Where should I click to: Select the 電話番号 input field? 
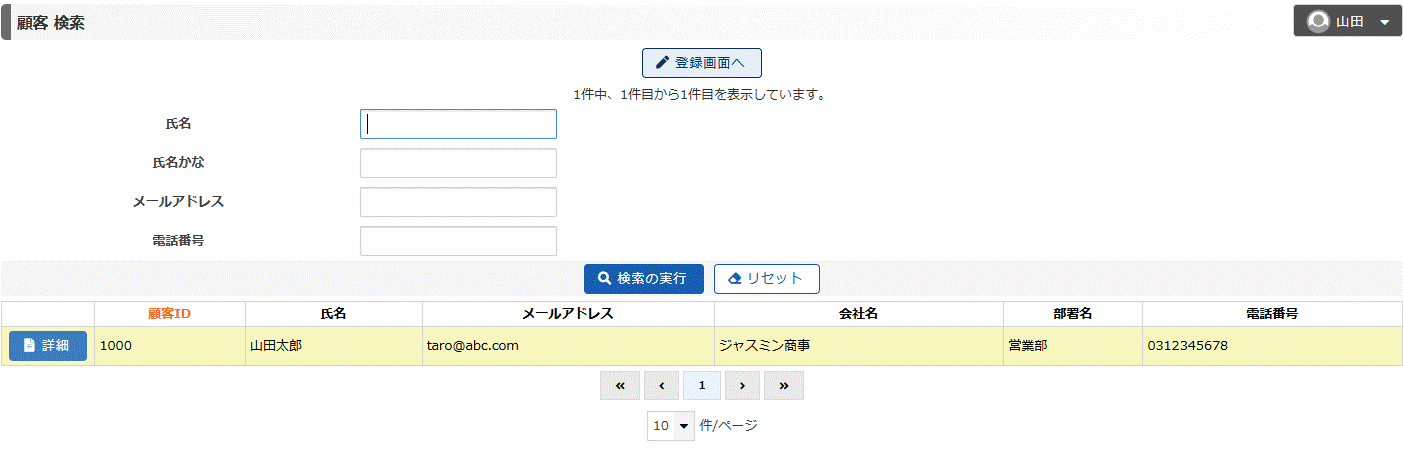pyautogui.click(x=458, y=241)
